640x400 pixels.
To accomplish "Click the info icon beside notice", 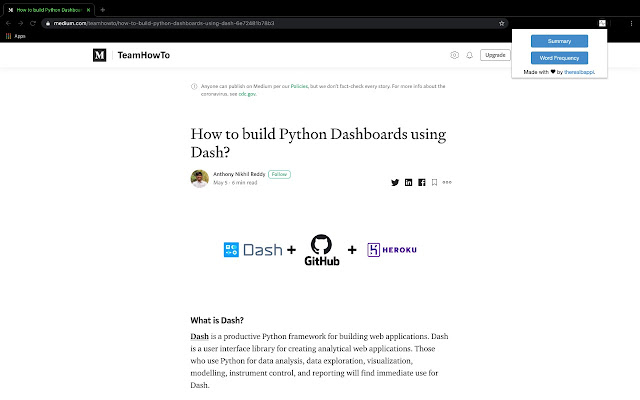I will coord(194,86).
